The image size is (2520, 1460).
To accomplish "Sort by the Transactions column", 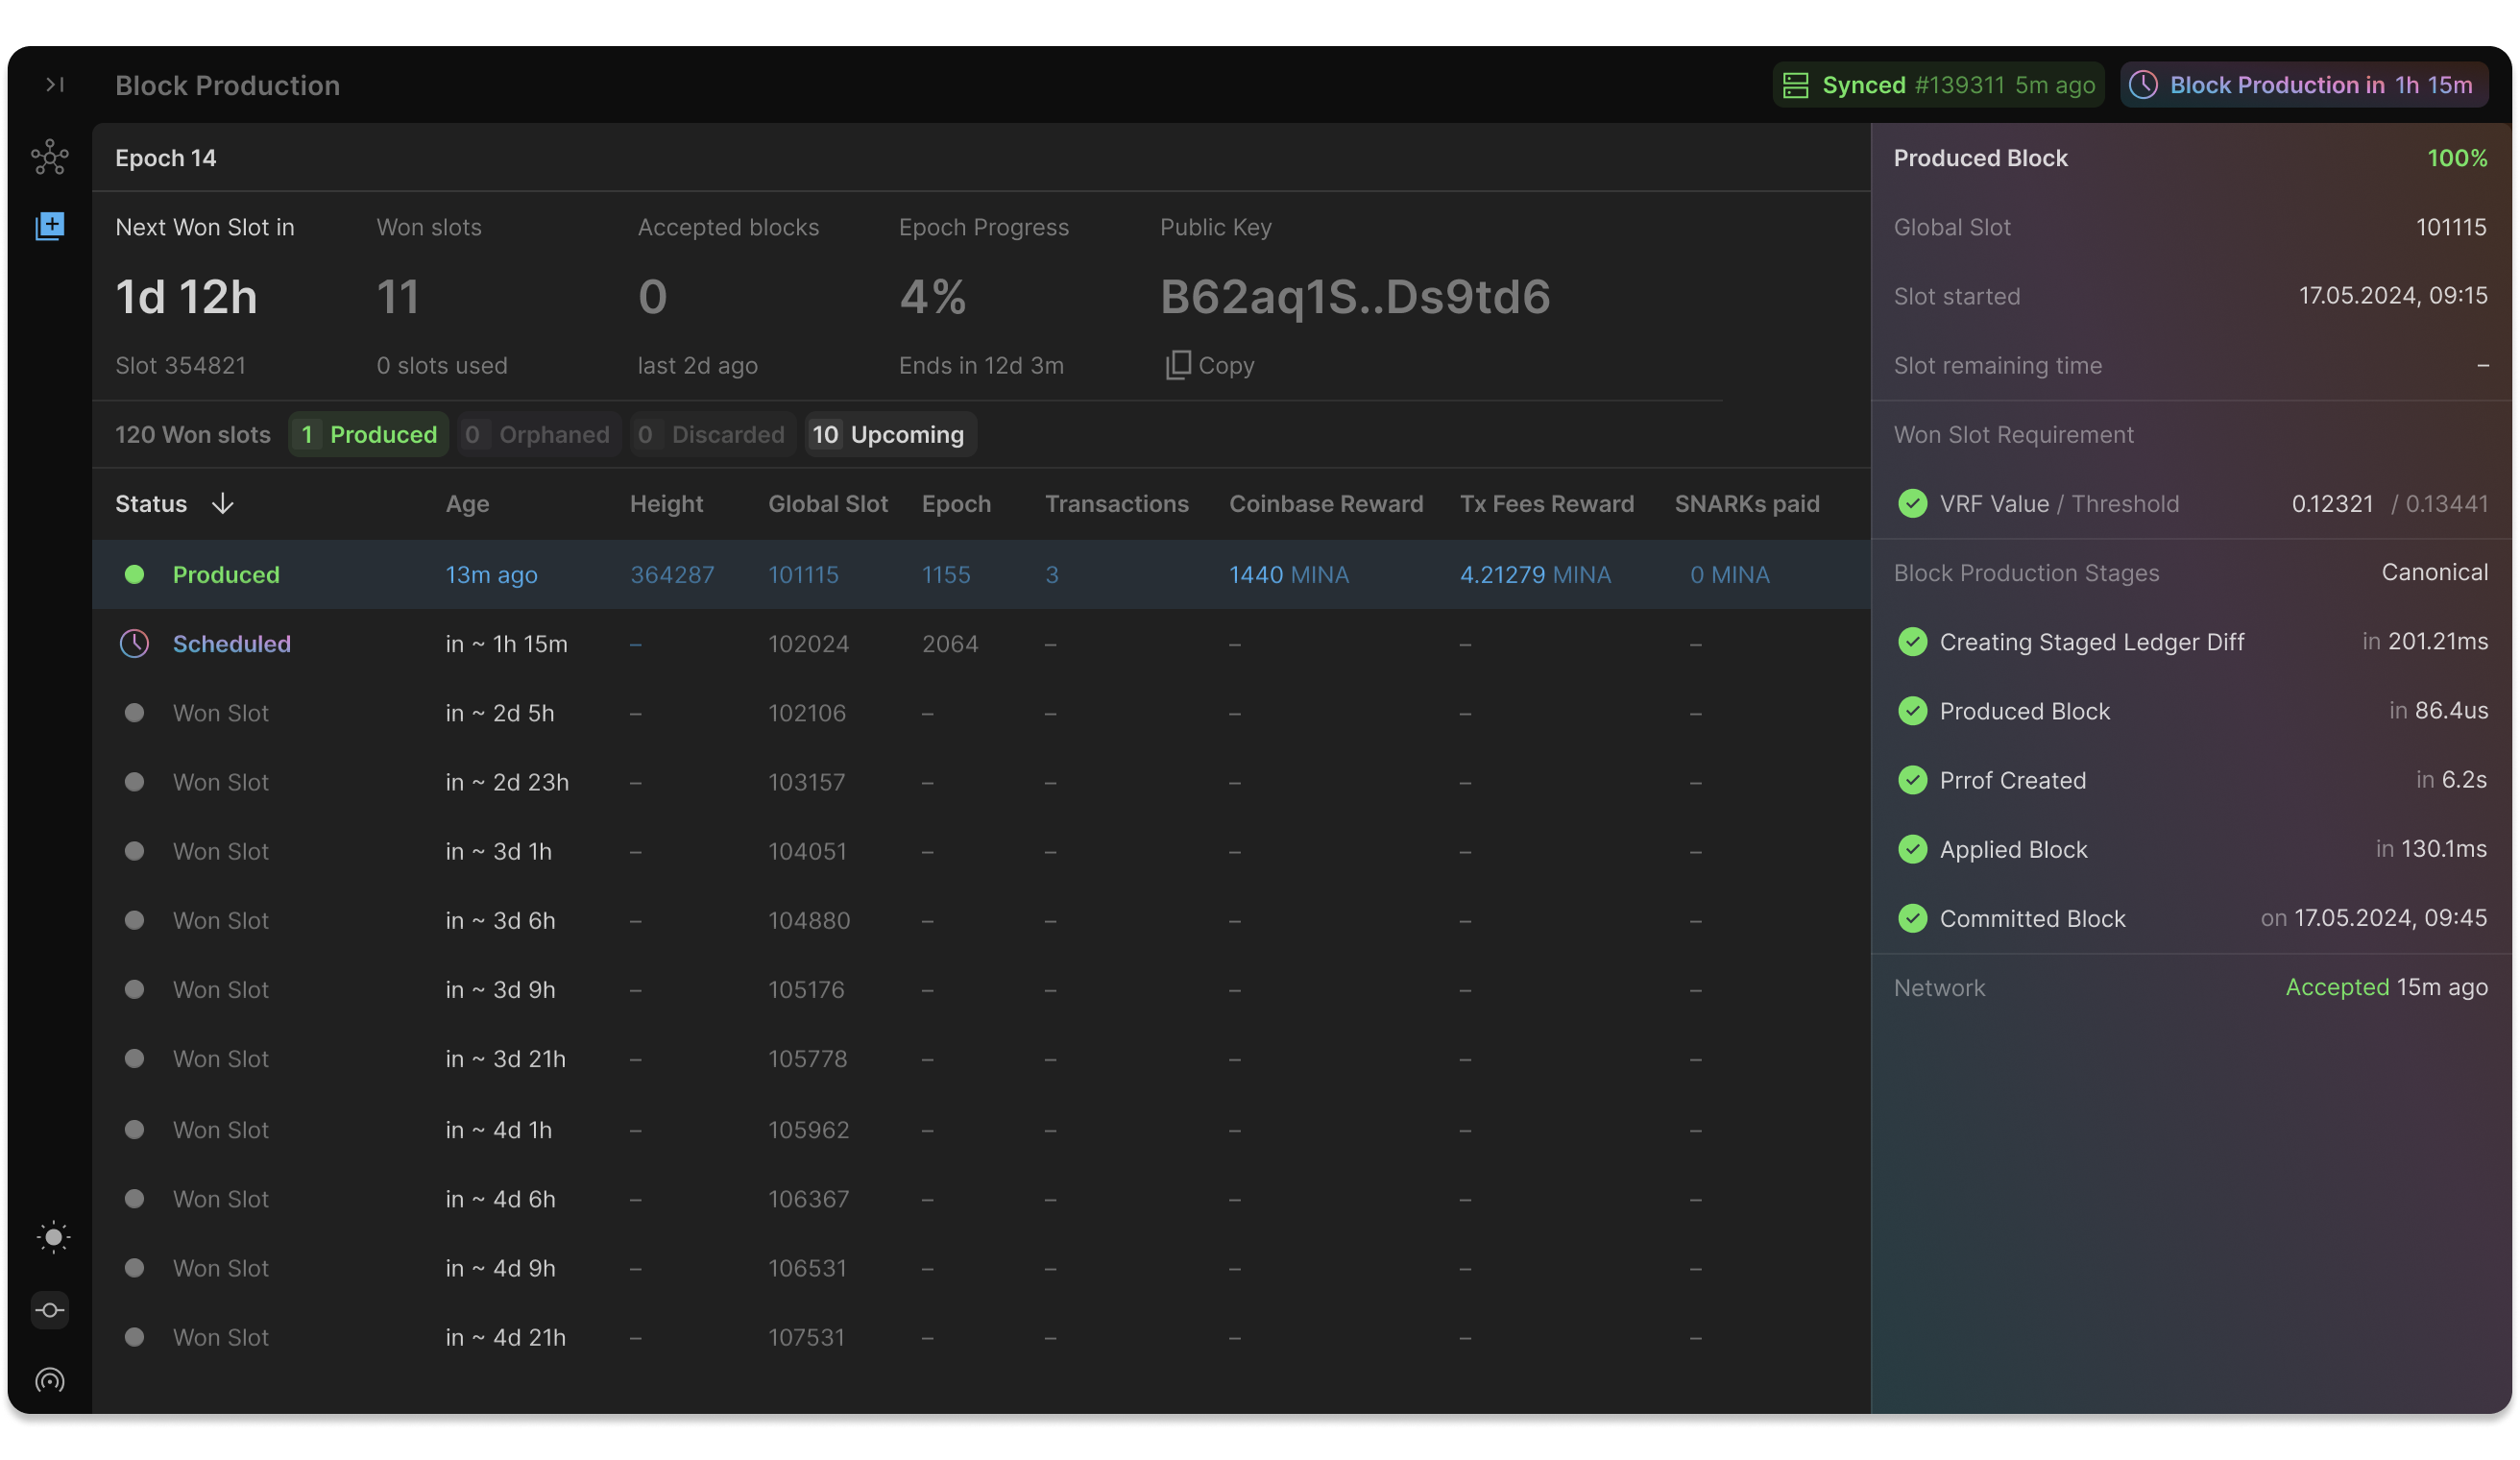I will tap(1116, 503).
